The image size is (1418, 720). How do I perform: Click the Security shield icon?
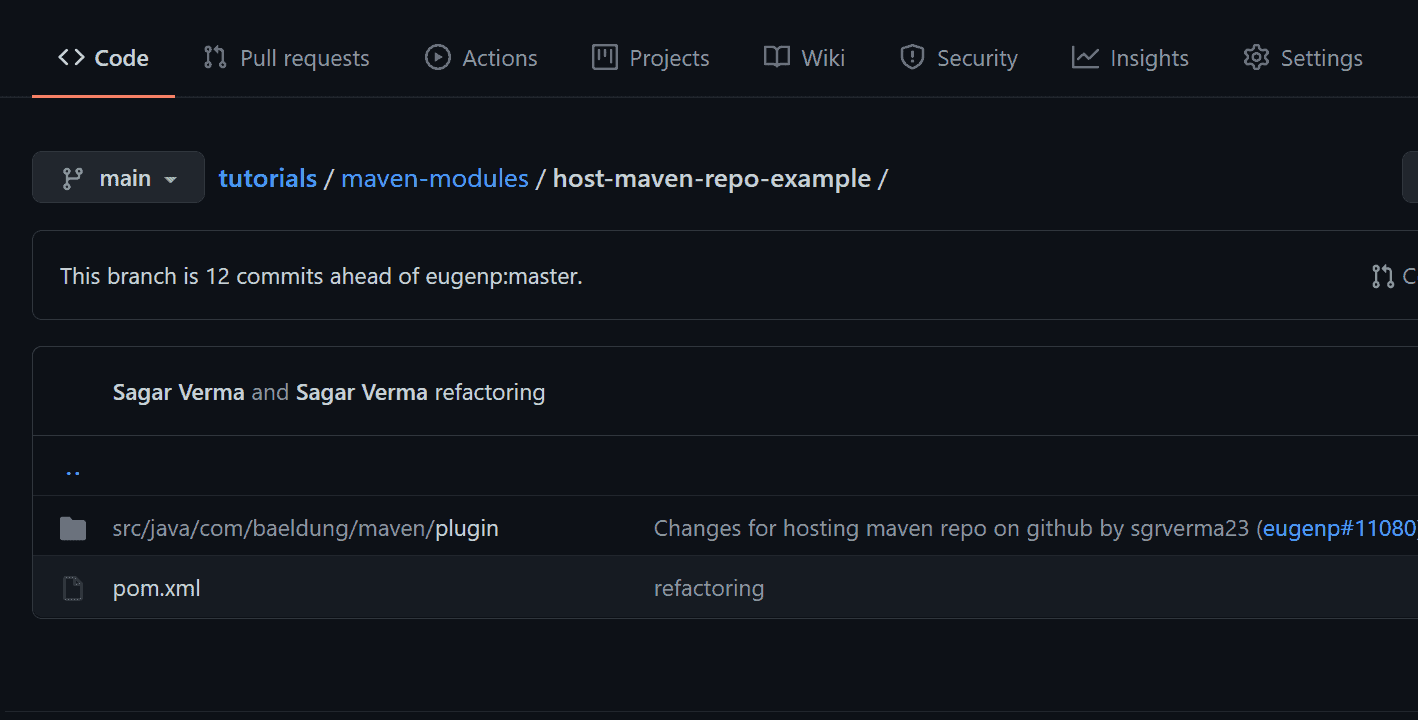coord(912,57)
